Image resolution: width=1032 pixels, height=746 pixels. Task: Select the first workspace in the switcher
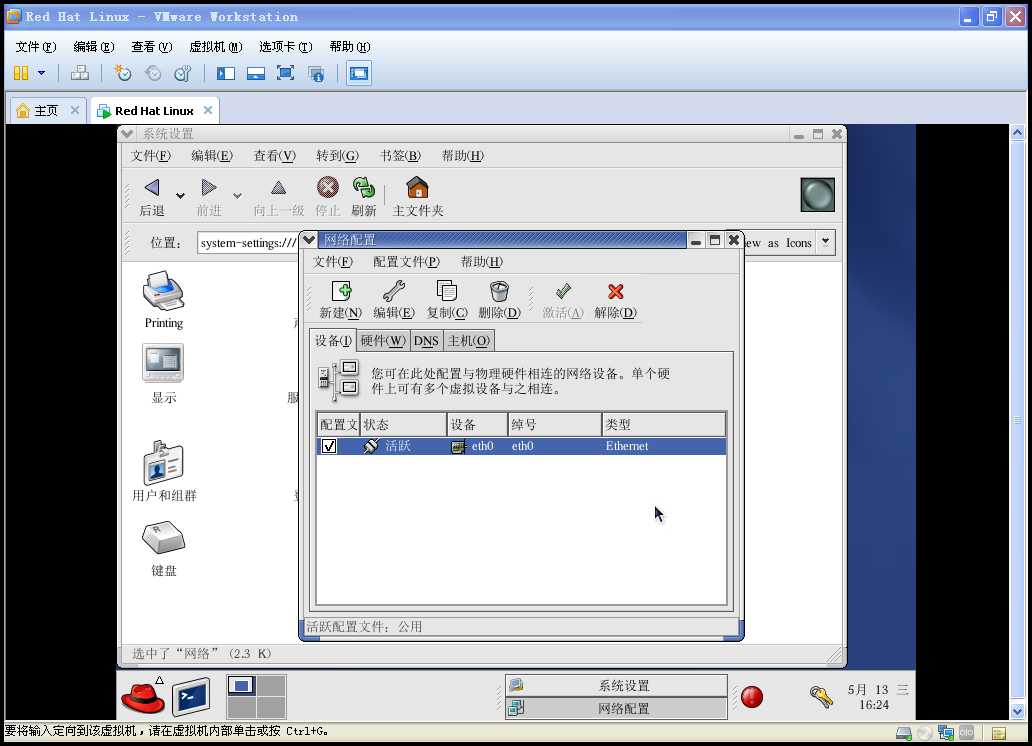[x=241, y=685]
